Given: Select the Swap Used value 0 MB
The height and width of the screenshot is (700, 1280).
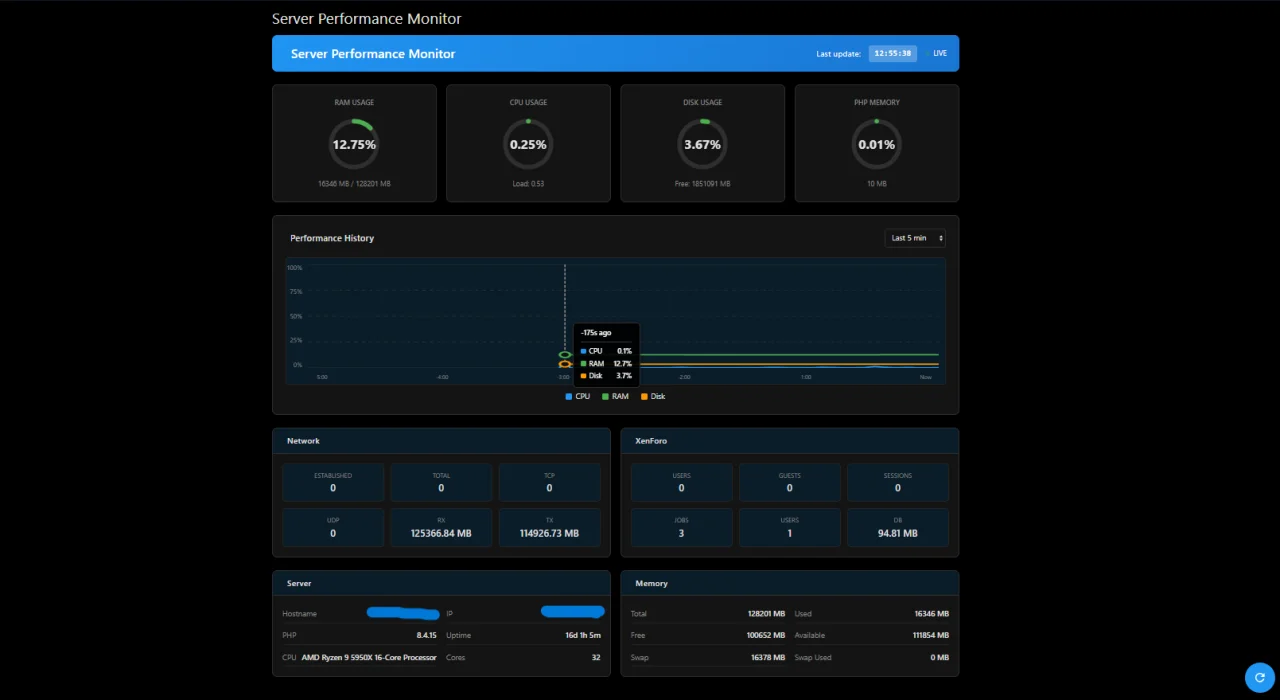Looking at the screenshot, I should [x=940, y=658].
